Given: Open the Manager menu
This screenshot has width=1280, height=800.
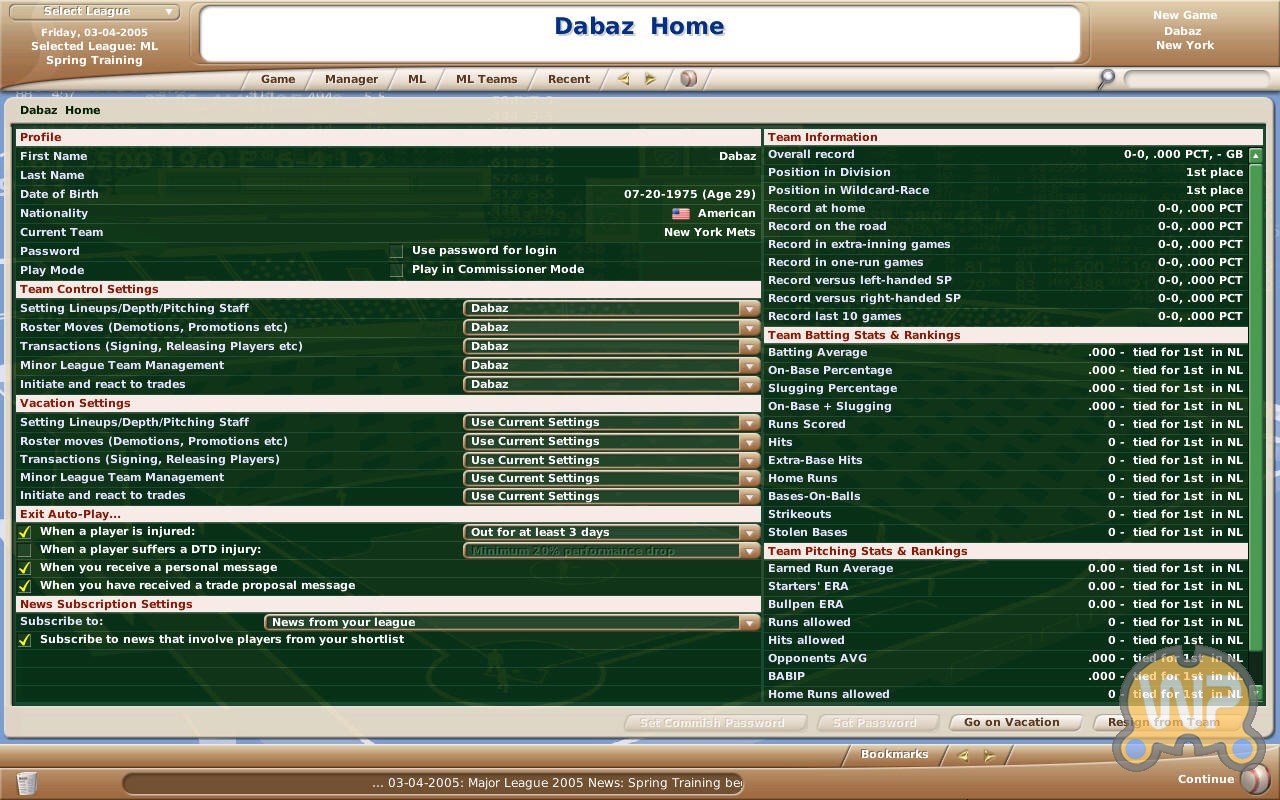Looking at the screenshot, I should tap(351, 79).
